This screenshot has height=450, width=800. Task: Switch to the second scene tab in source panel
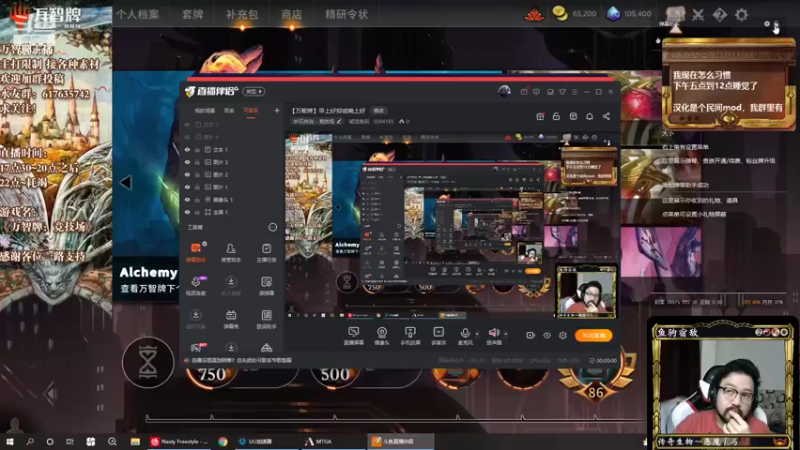tap(229, 110)
